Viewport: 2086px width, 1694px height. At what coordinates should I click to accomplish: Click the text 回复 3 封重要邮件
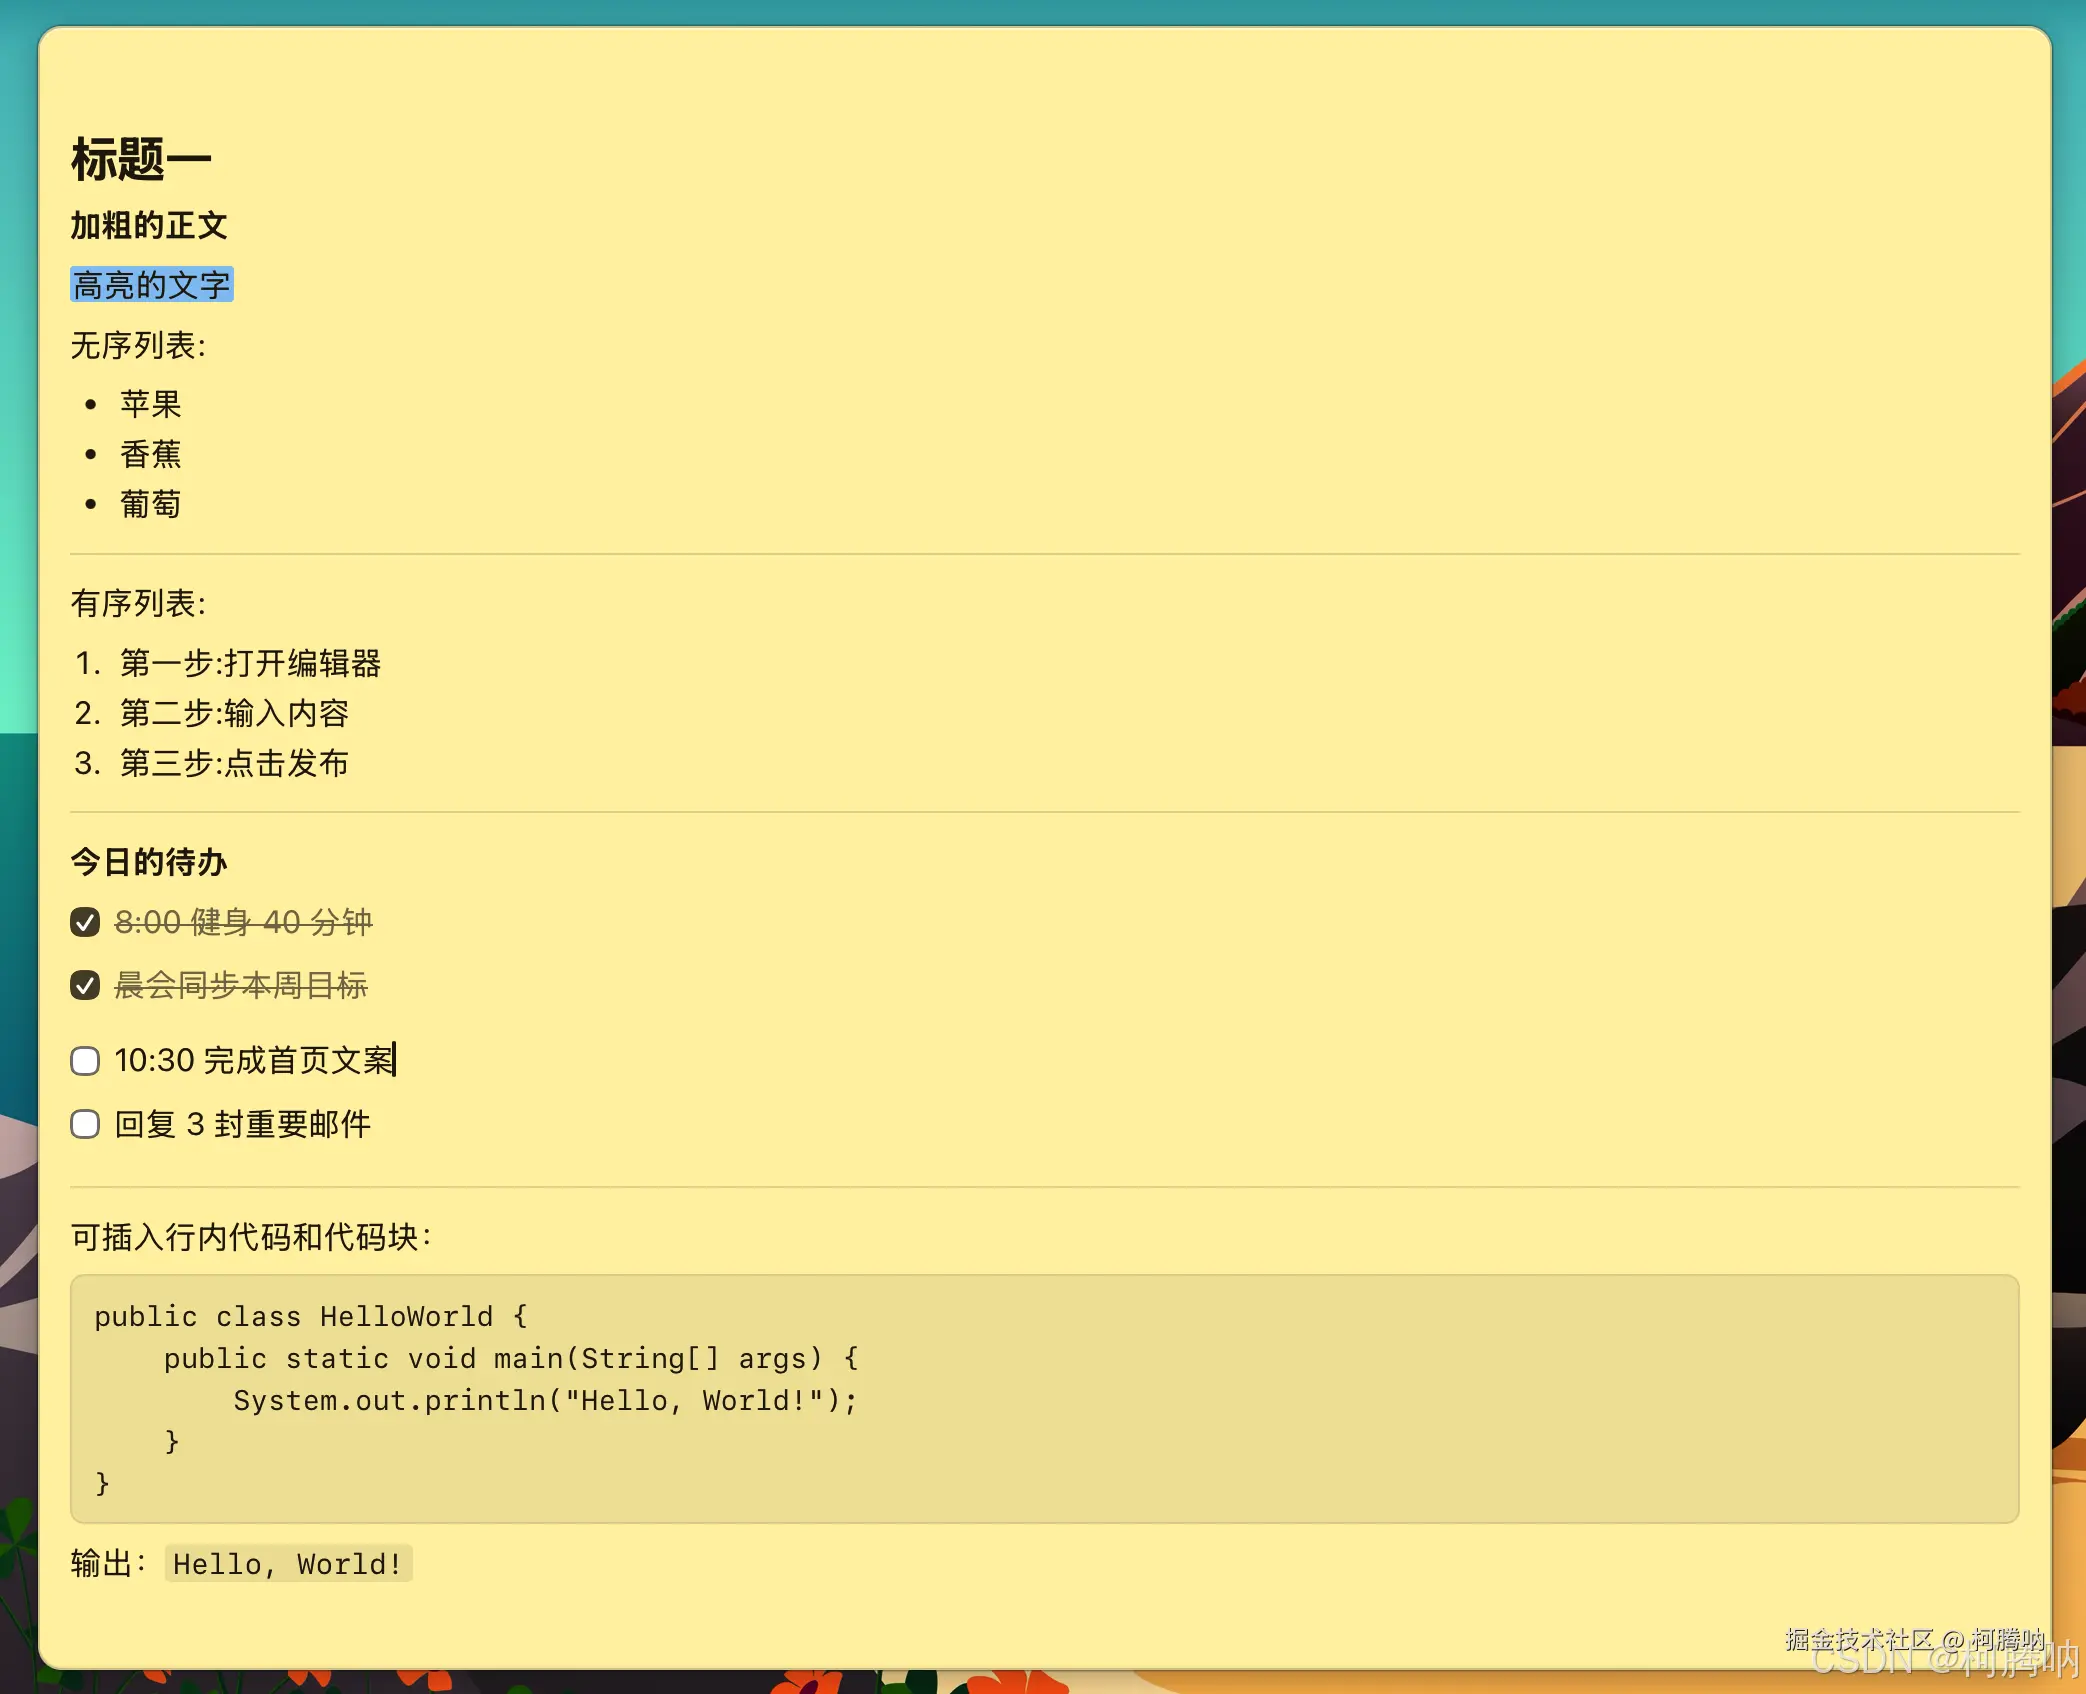point(243,1124)
